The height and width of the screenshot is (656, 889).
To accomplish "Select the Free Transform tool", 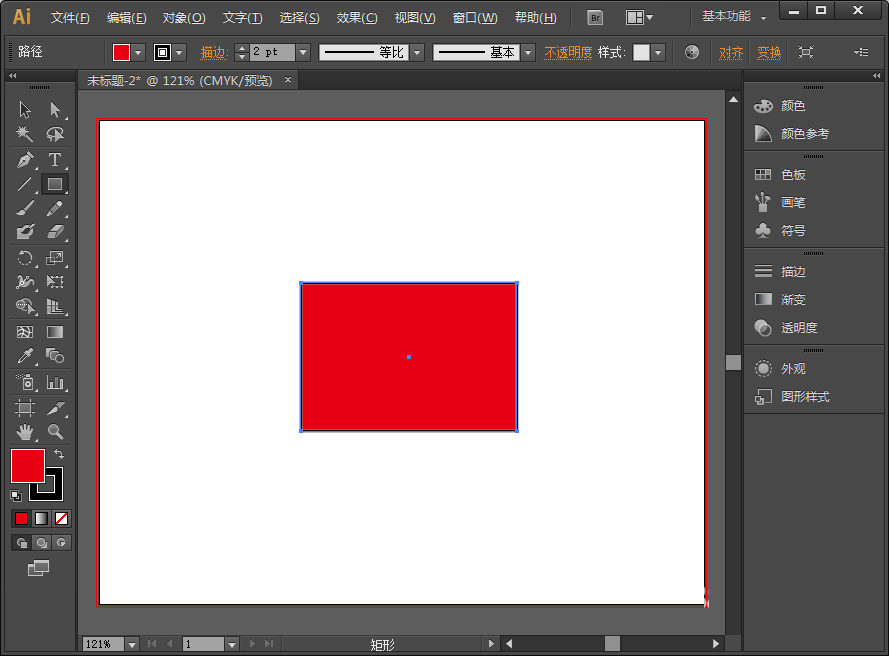I will click(x=55, y=282).
